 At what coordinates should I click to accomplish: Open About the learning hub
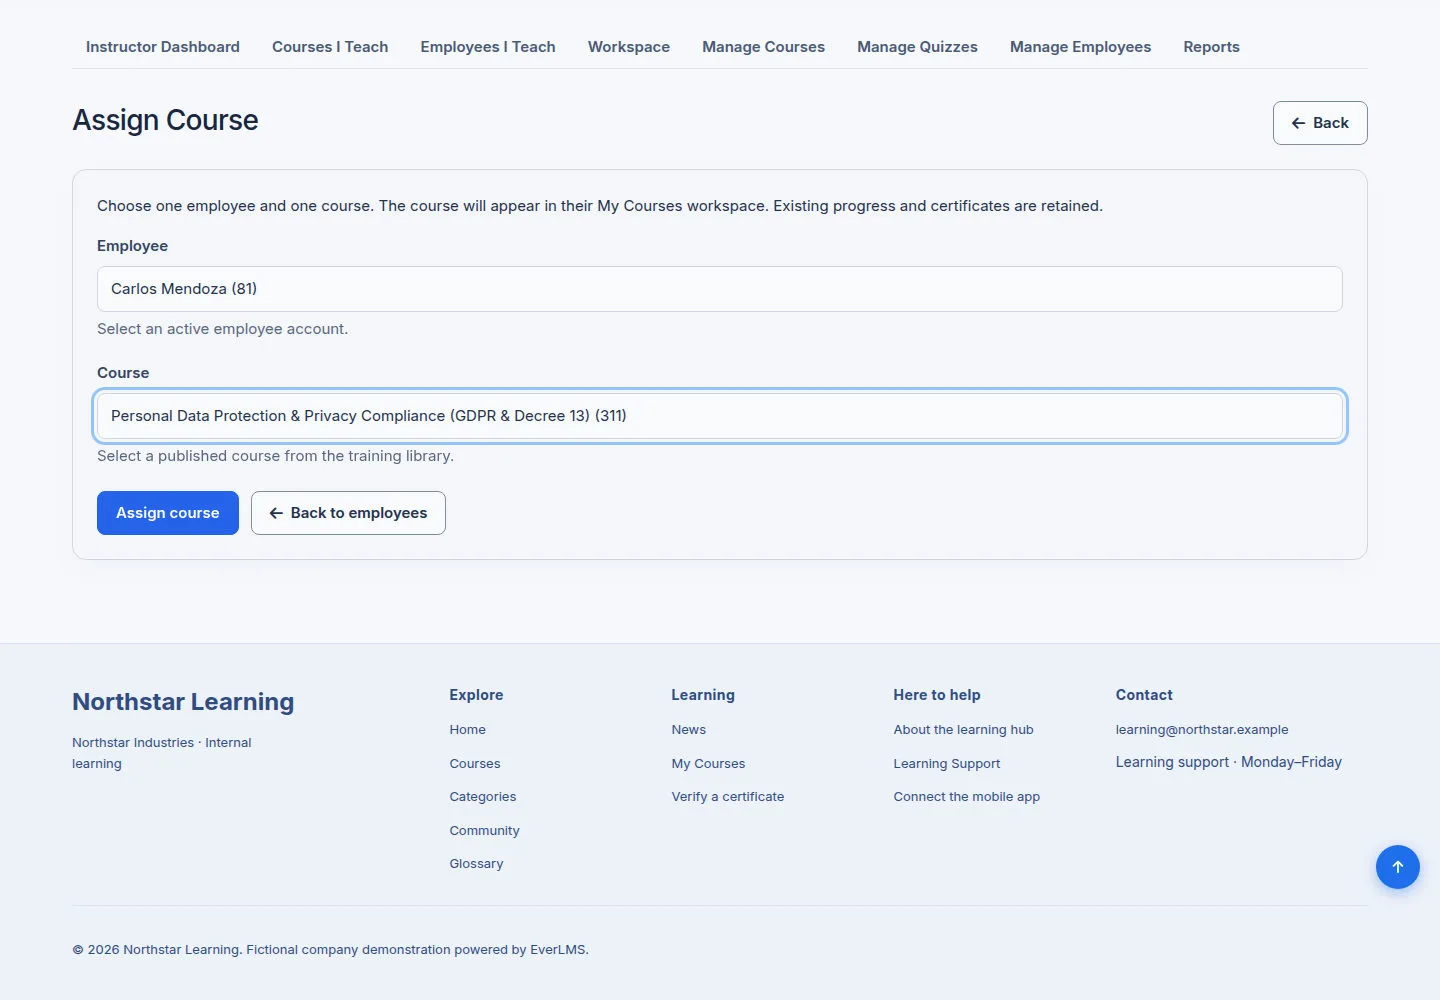pos(964,730)
